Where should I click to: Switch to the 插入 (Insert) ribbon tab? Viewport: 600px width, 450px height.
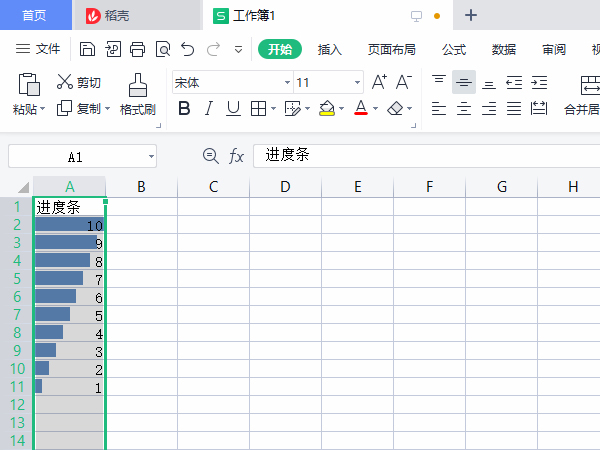[x=329, y=49]
